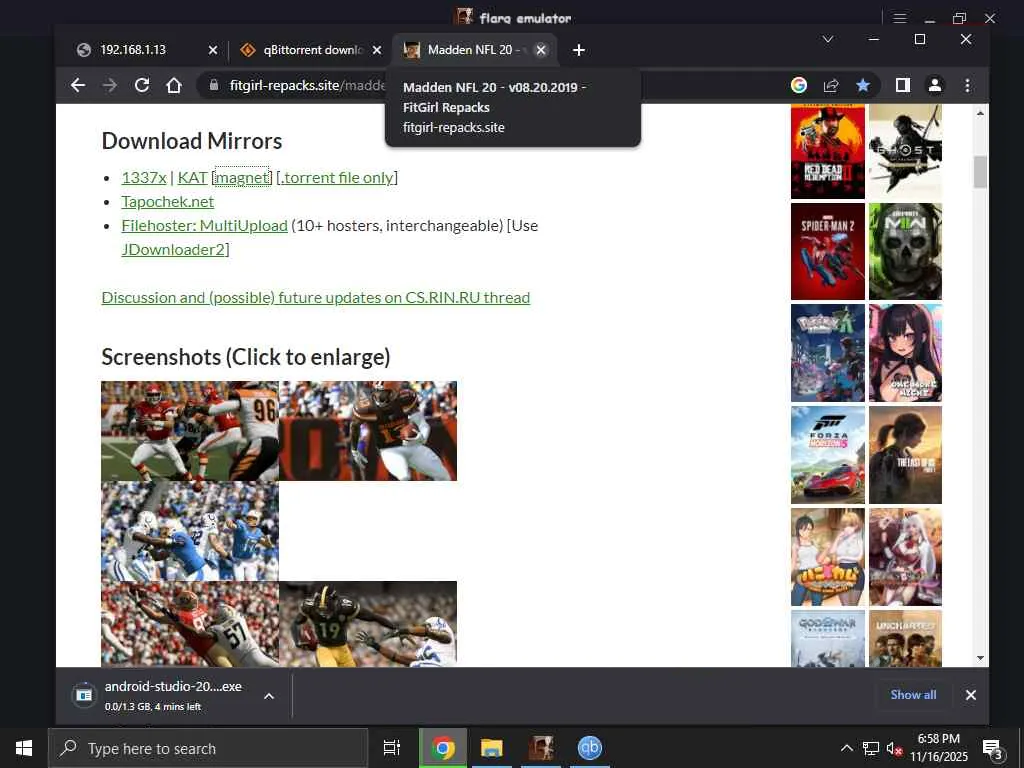Open Uncharted cover
Image resolution: width=1024 pixels, height=768 pixels.
point(905,639)
